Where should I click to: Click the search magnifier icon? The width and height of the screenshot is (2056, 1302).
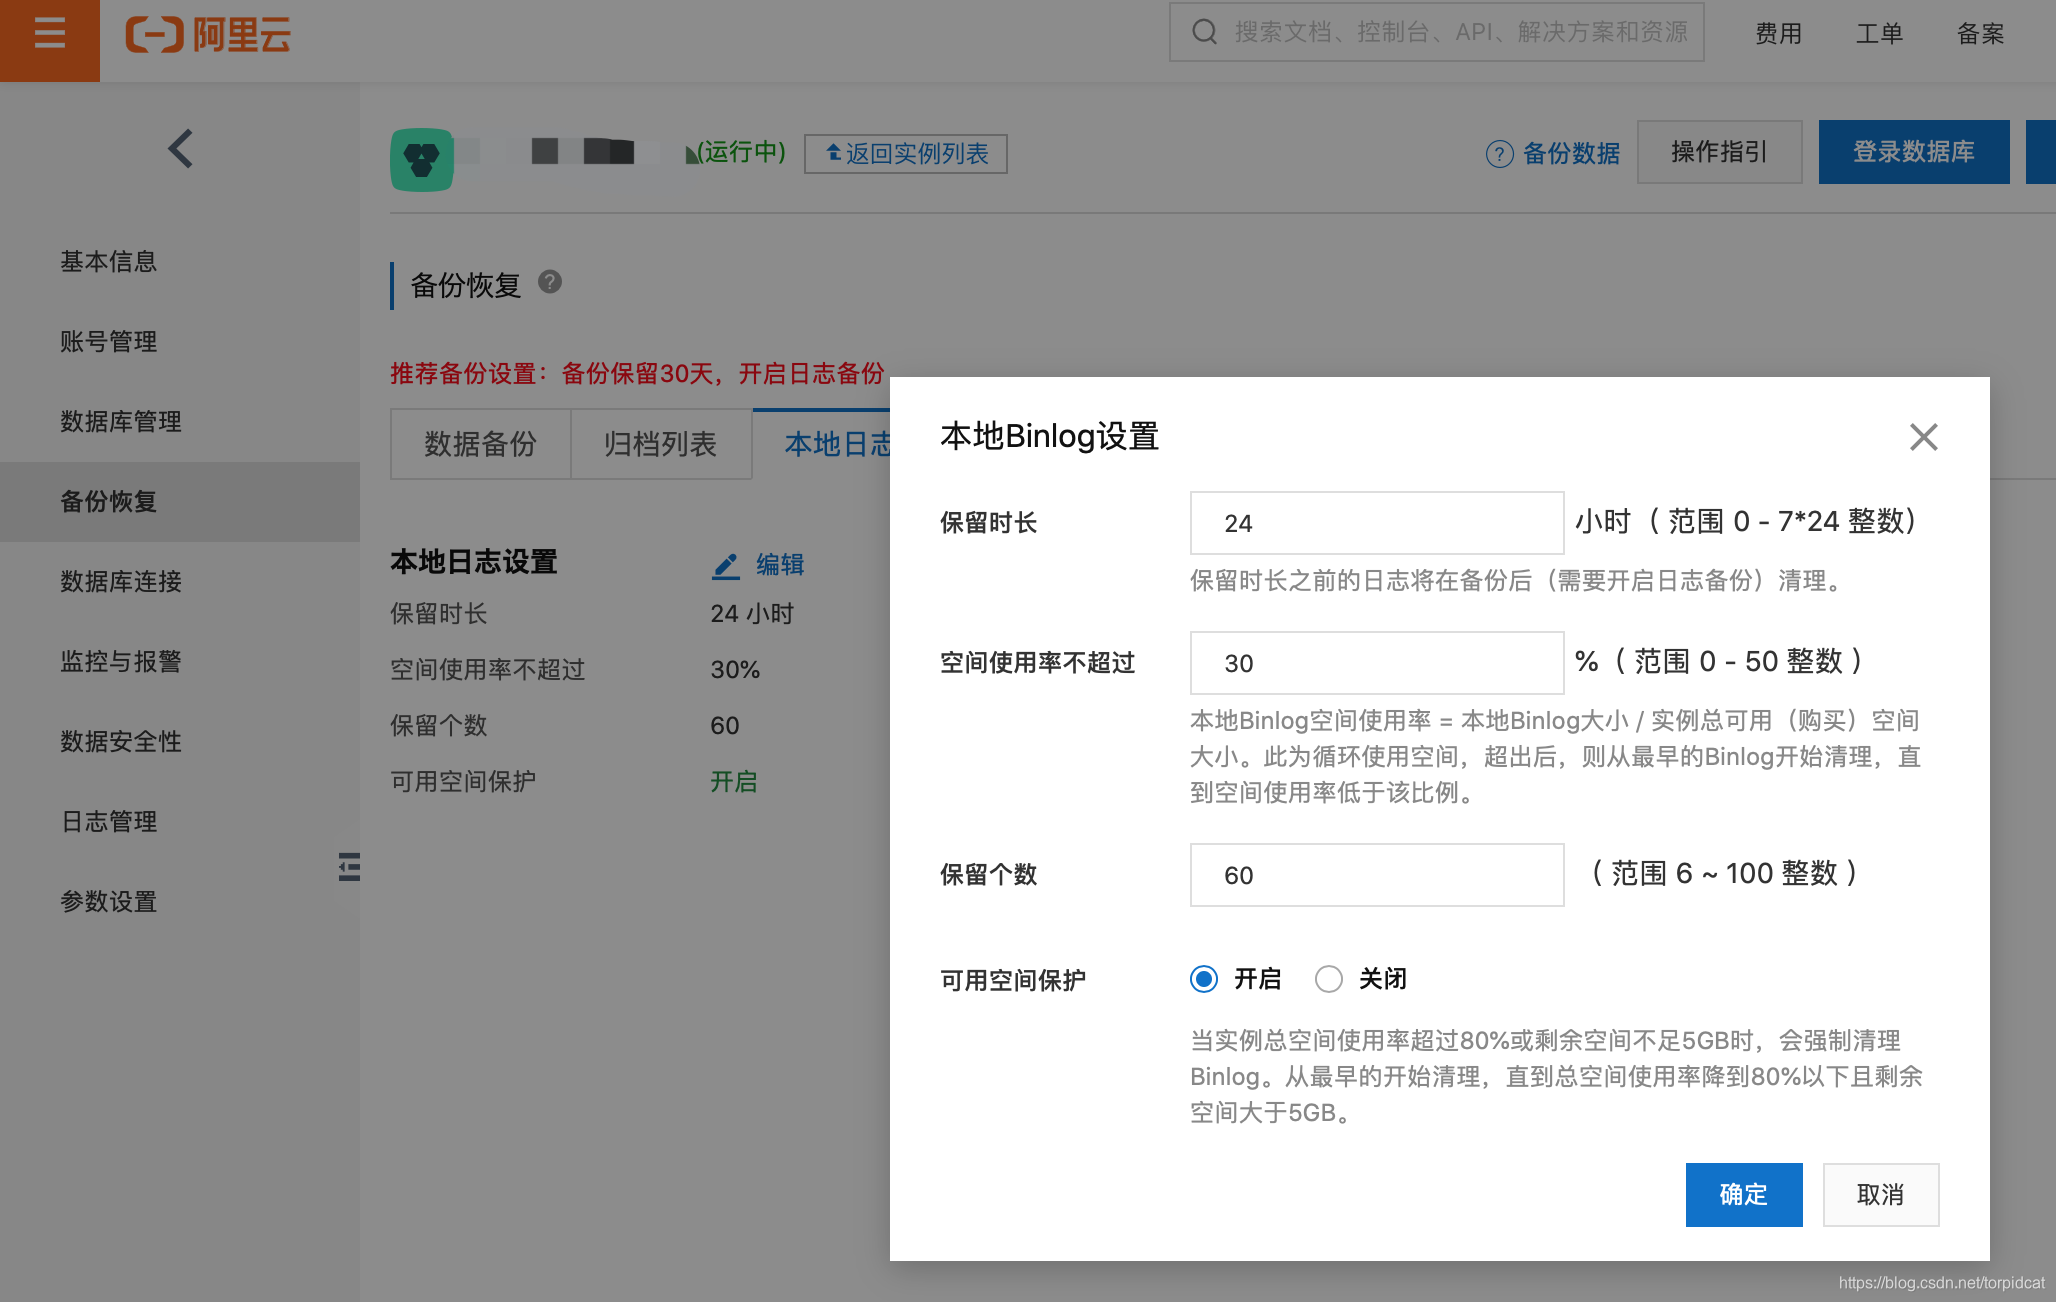pyautogui.click(x=1204, y=32)
